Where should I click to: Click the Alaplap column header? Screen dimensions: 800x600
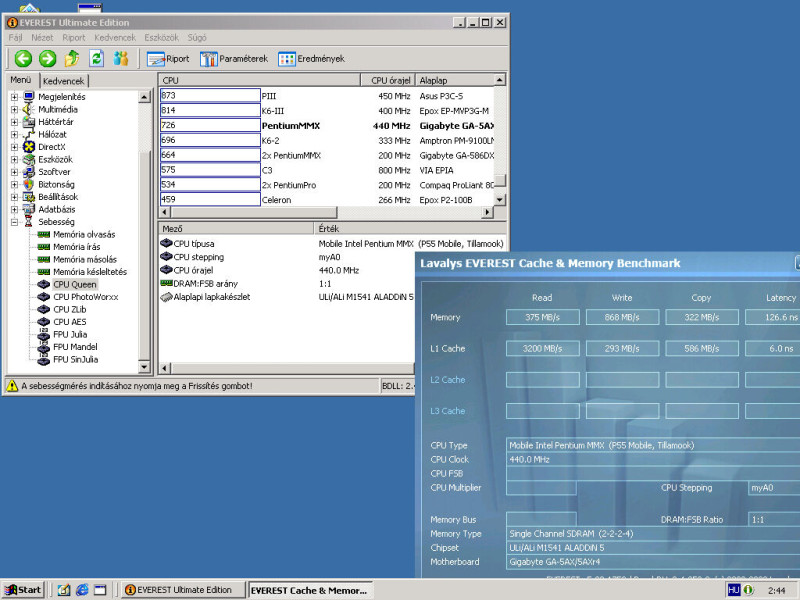[454, 80]
